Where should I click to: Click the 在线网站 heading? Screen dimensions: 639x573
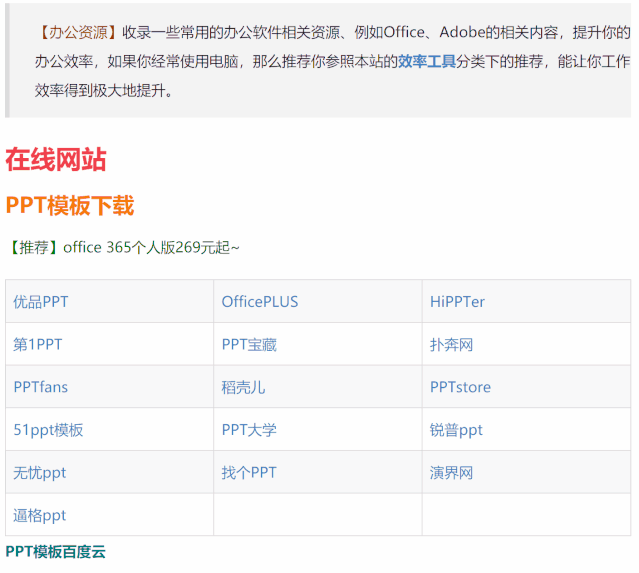[x=56, y=159]
